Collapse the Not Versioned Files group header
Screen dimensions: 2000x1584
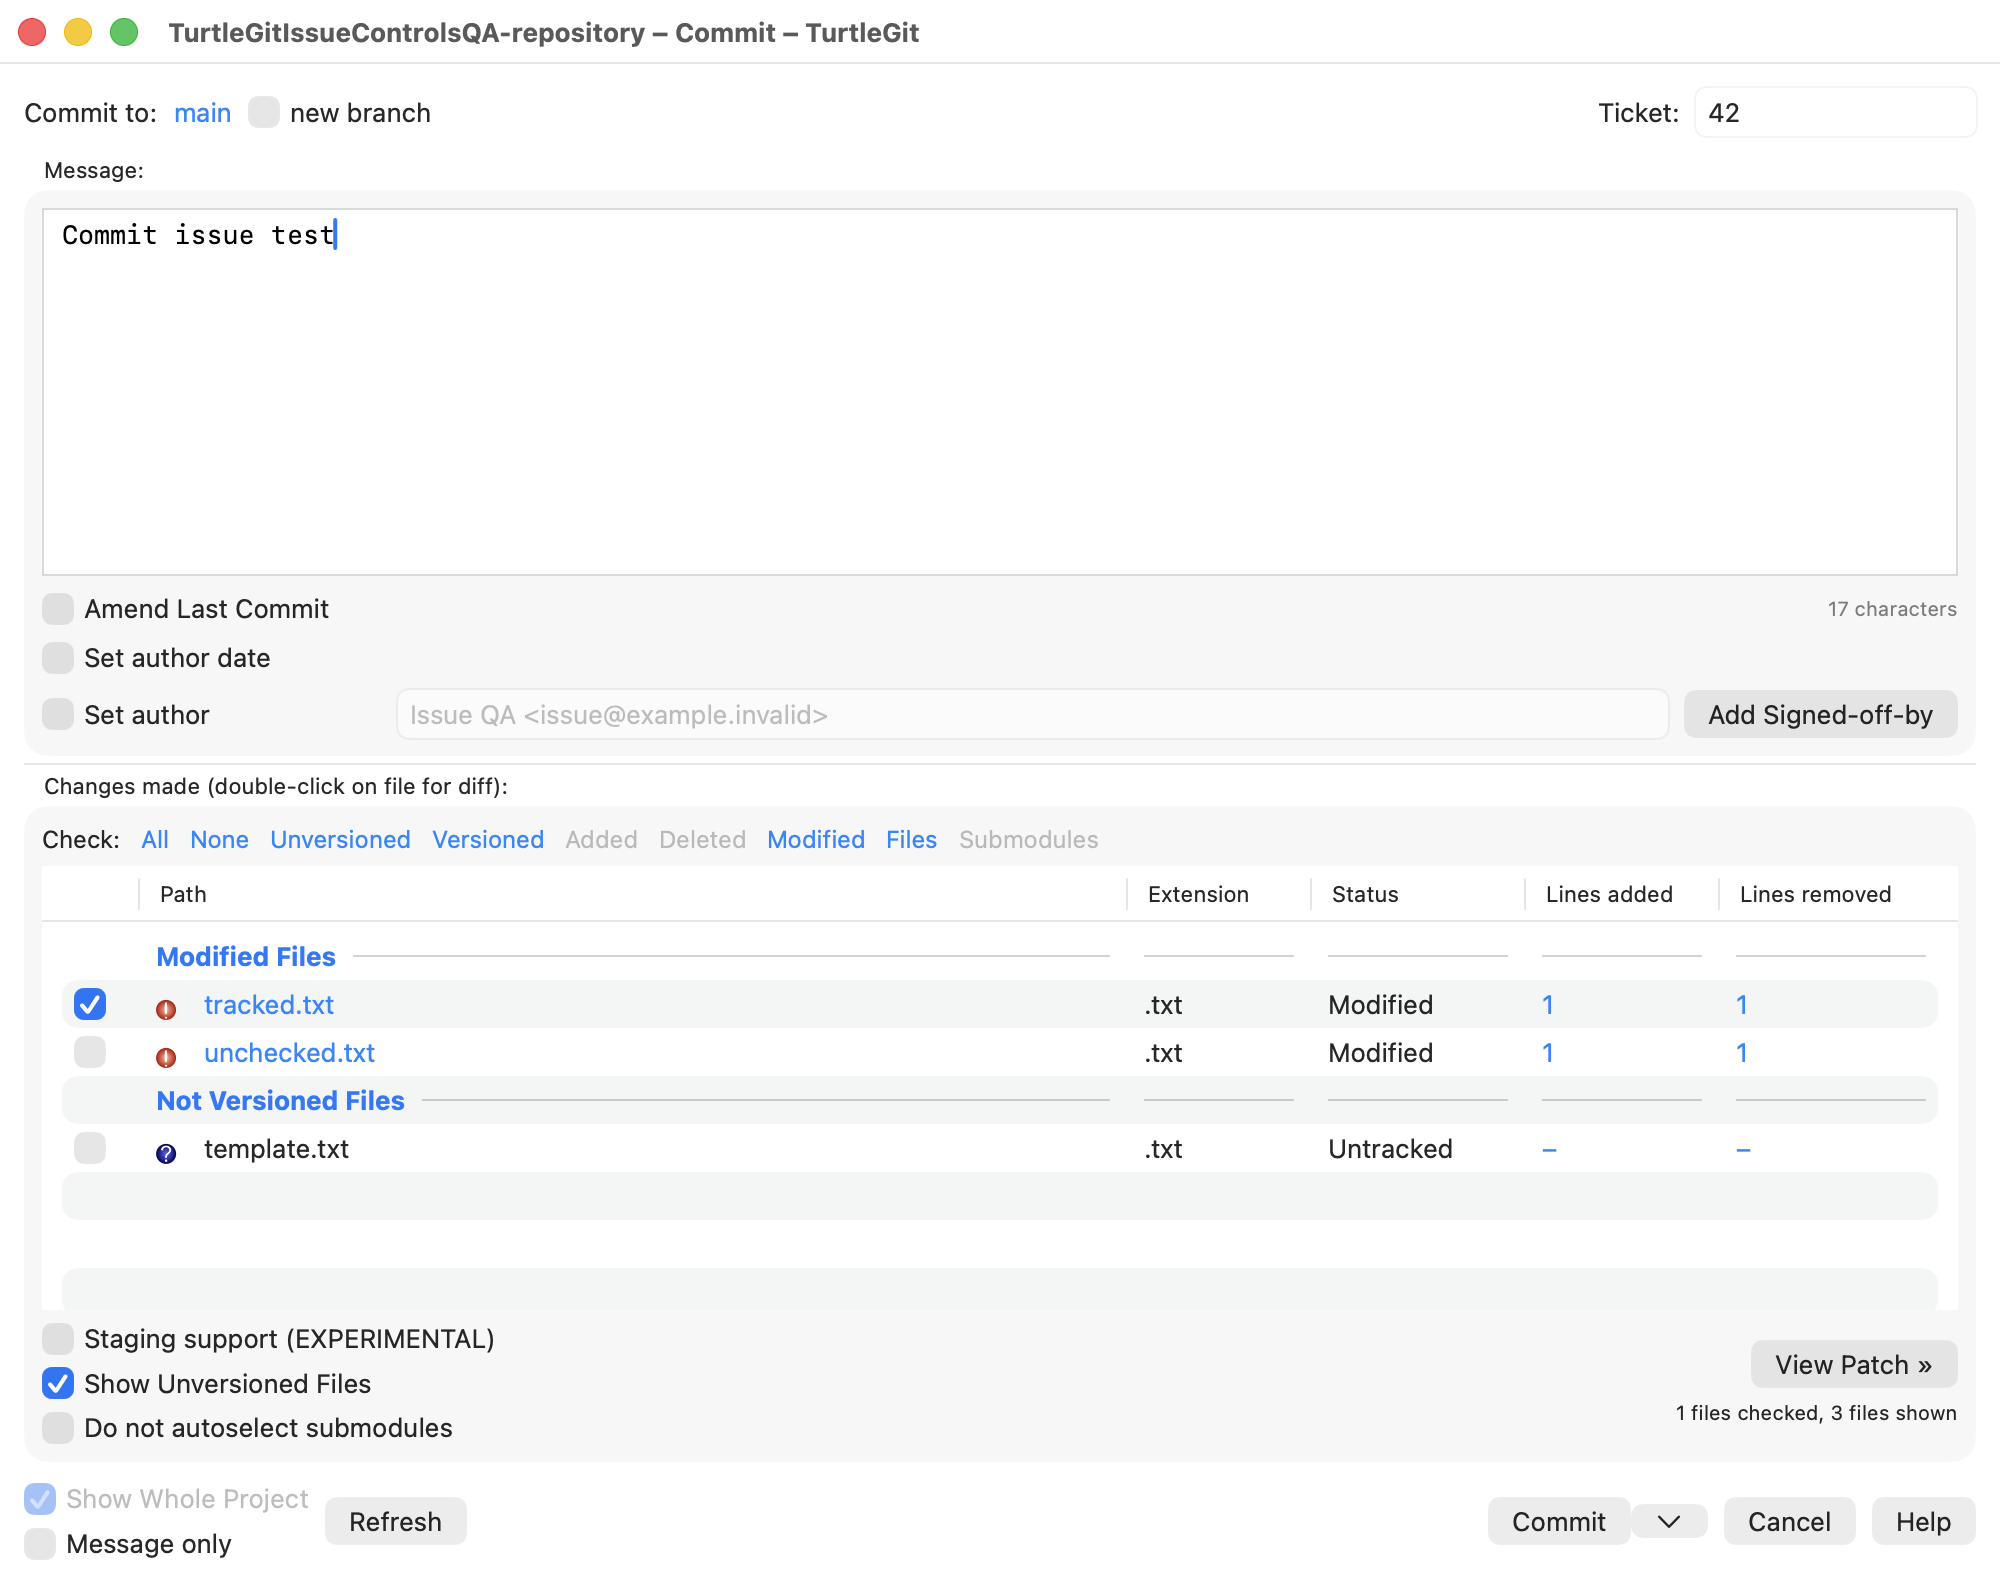[x=281, y=1101]
